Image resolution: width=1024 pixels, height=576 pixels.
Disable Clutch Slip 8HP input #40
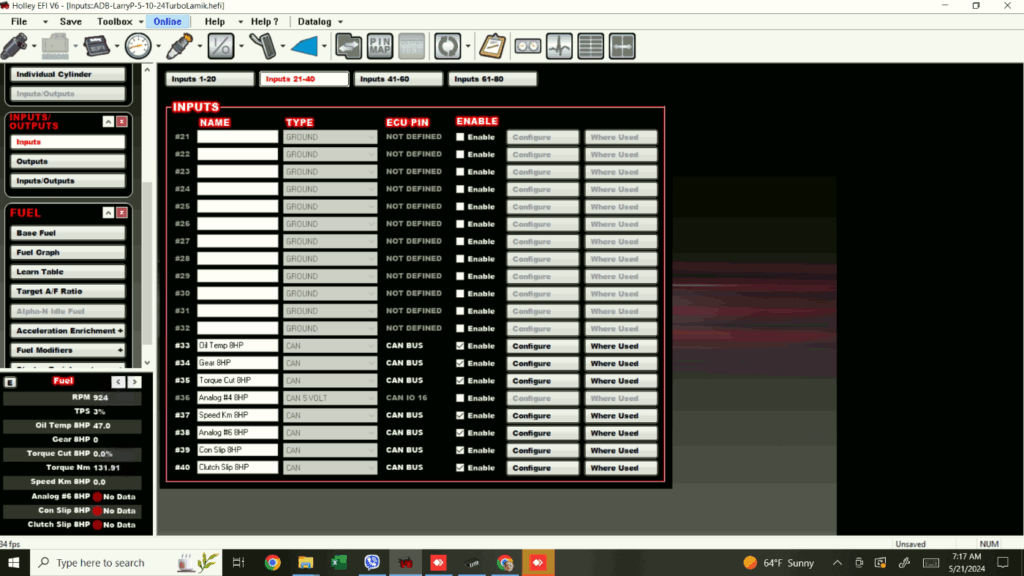pyautogui.click(x=460, y=468)
